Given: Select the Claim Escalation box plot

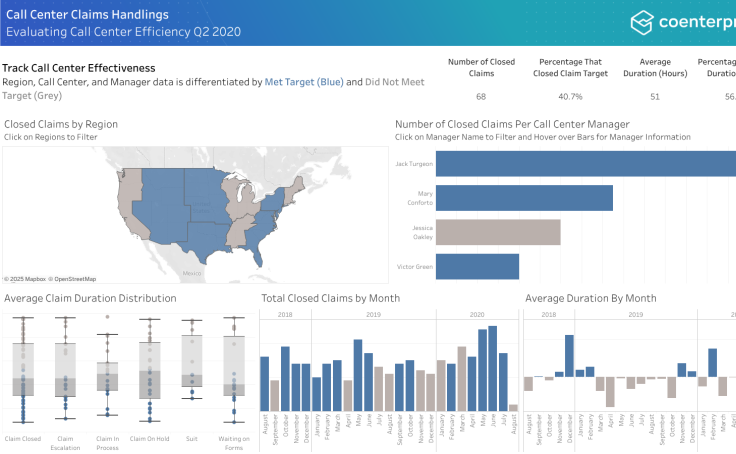Looking at the screenshot, I should click(x=65, y=370).
